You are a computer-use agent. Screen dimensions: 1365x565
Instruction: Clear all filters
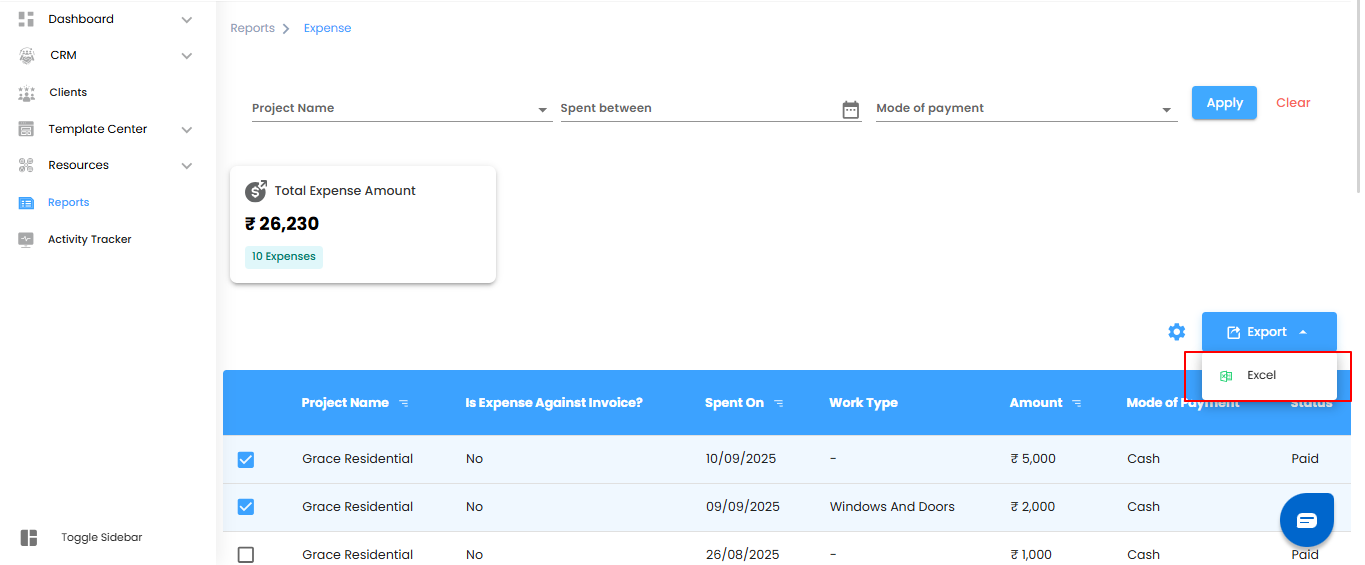point(1292,103)
